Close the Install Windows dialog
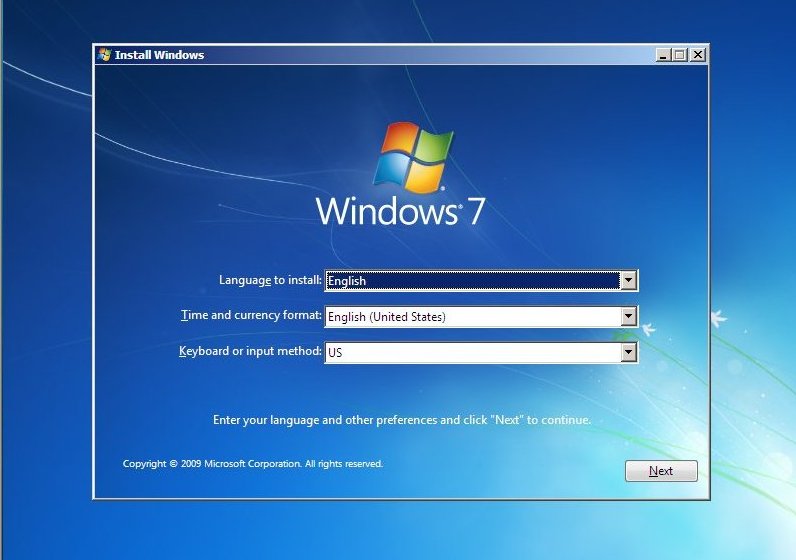This screenshot has width=796, height=560. click(697, 55)
